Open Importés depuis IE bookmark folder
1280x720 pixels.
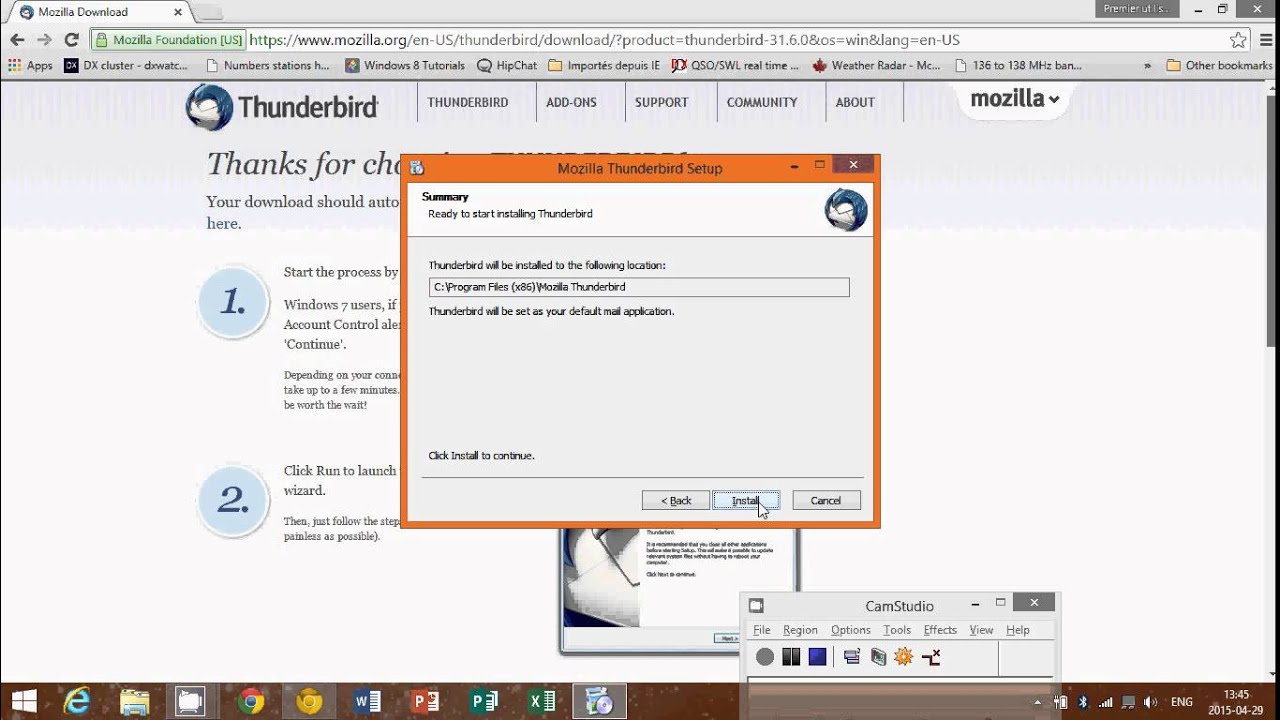603,66
